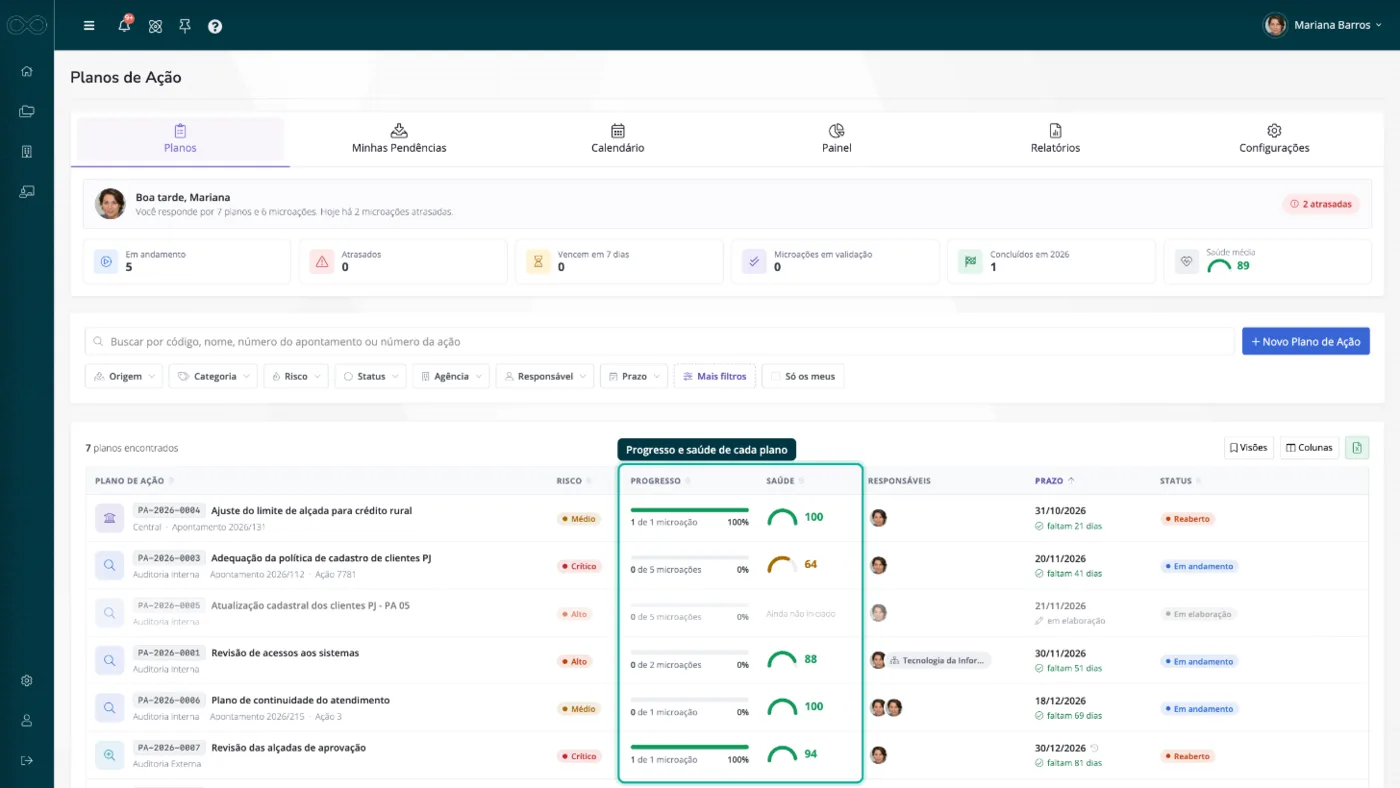This screenshot has height=788, width=1400.
Task: Click the magnifier icon of plan PA-2026-0003
Action: point(109,566)
